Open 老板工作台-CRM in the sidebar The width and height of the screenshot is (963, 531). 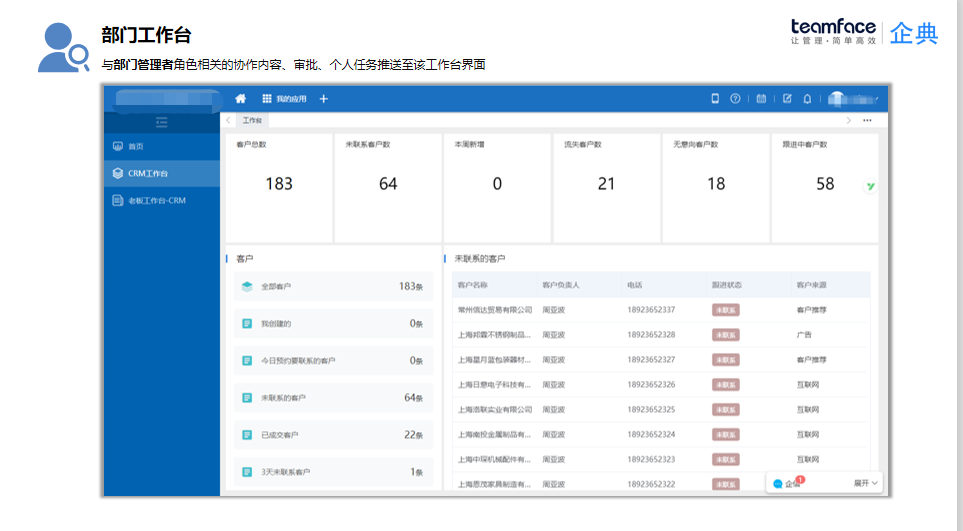(x=162, y=200)
